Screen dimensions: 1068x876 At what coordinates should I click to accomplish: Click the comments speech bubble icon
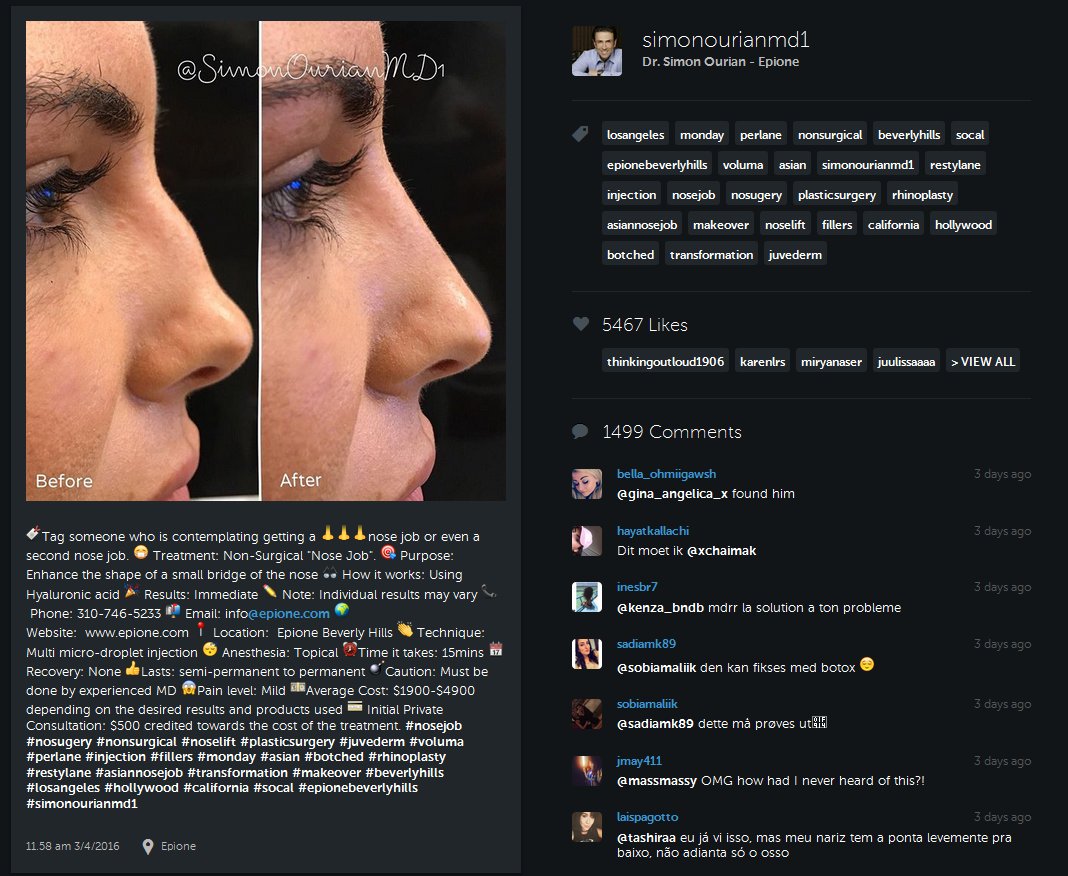(580, 431)
